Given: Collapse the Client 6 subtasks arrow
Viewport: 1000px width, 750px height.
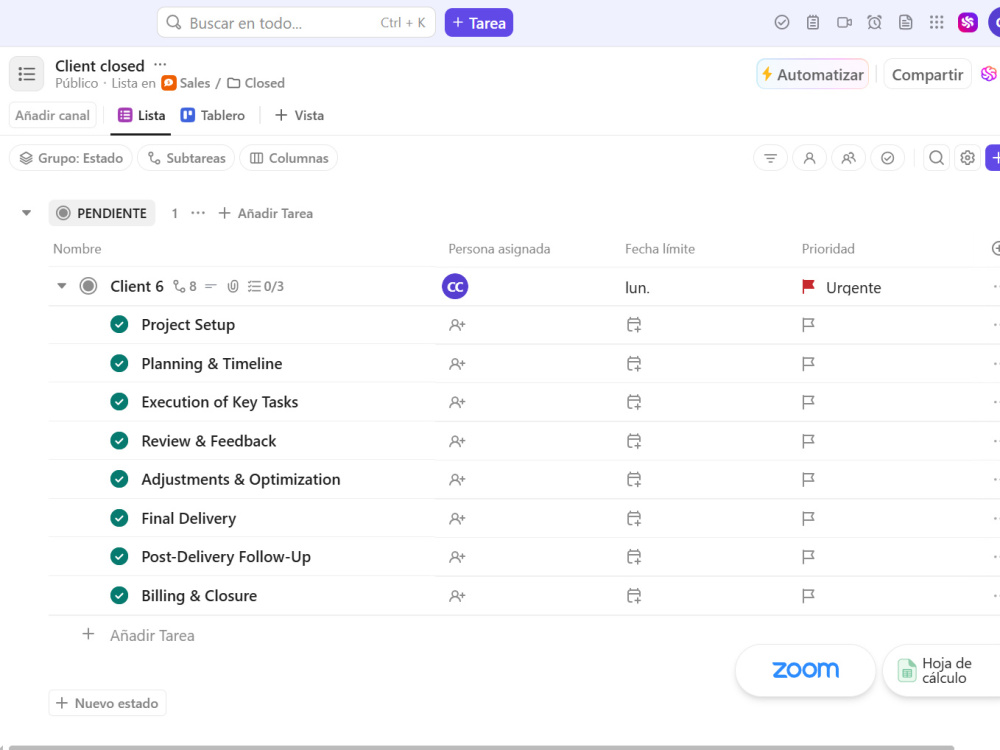Looking at the screenshot, I should (x=61, y=286).
